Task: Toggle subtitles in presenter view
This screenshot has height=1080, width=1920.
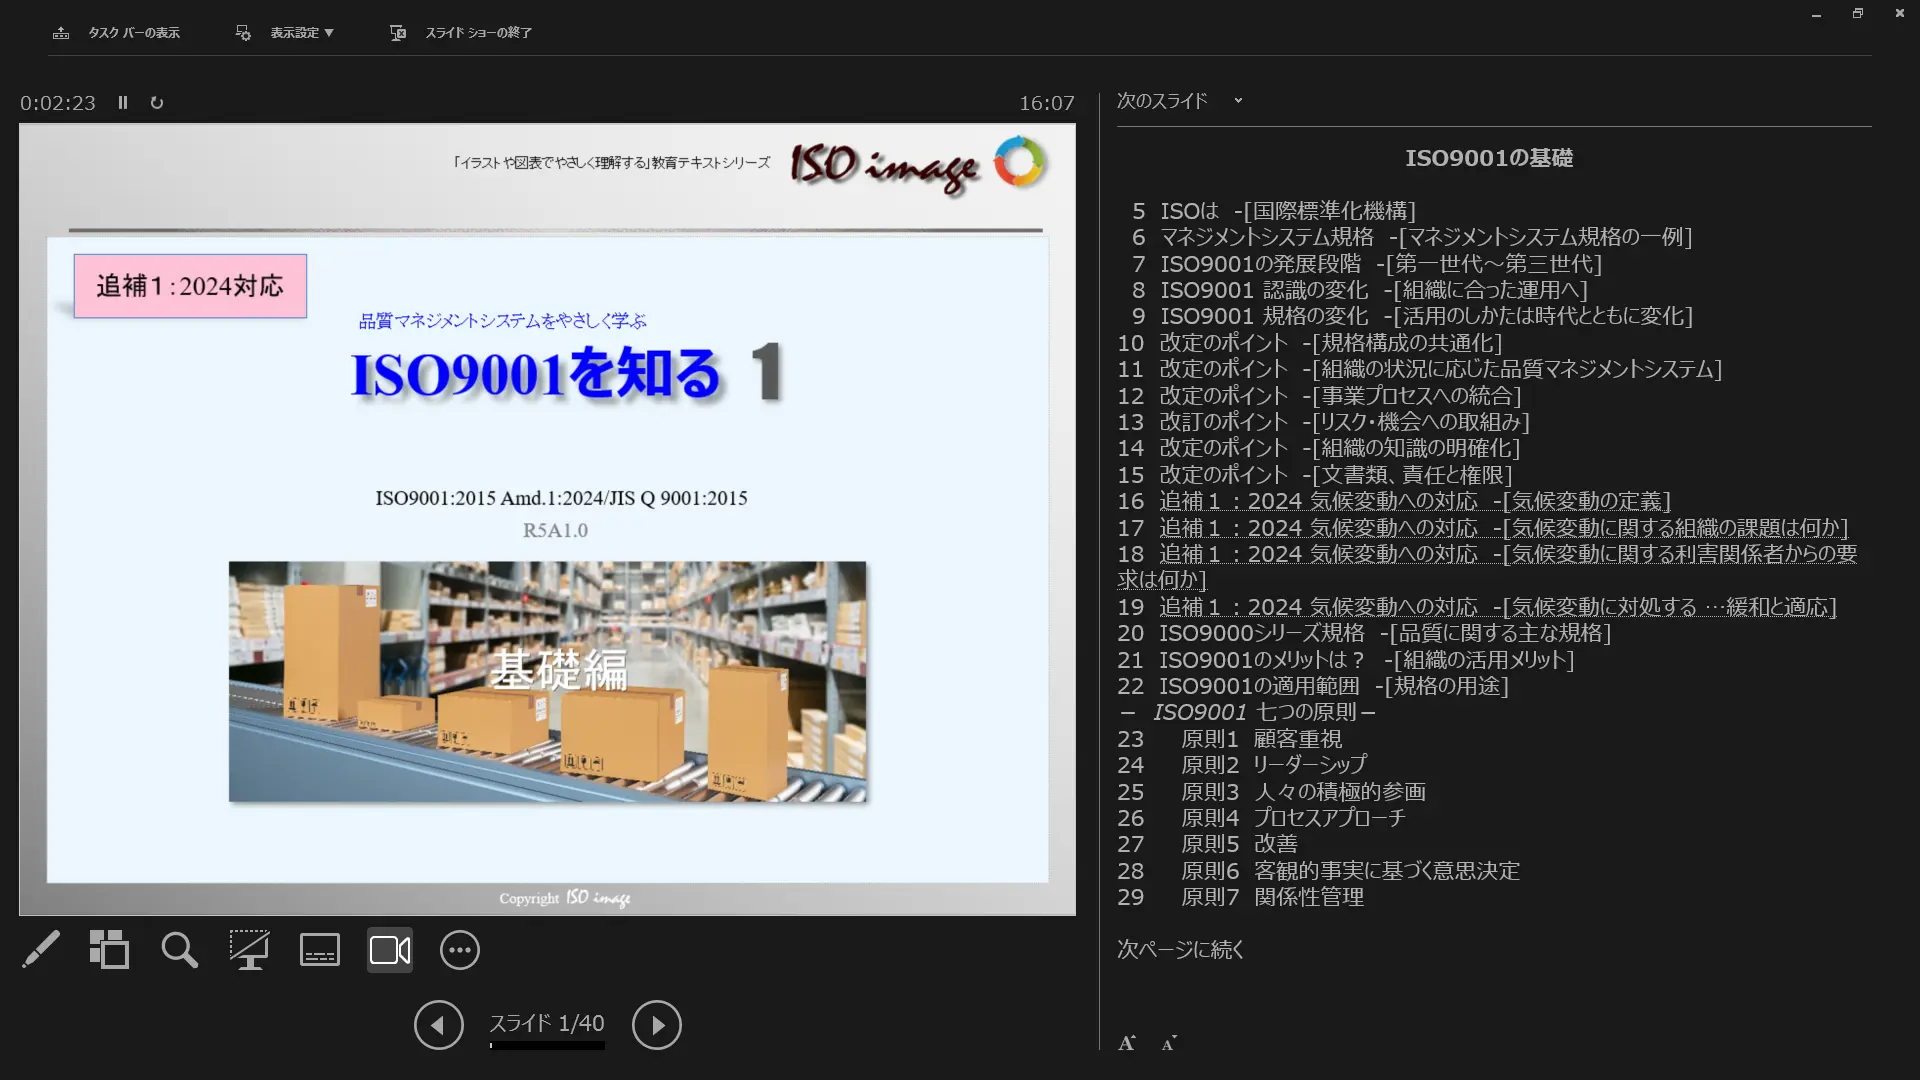Action: click(320, 950)
